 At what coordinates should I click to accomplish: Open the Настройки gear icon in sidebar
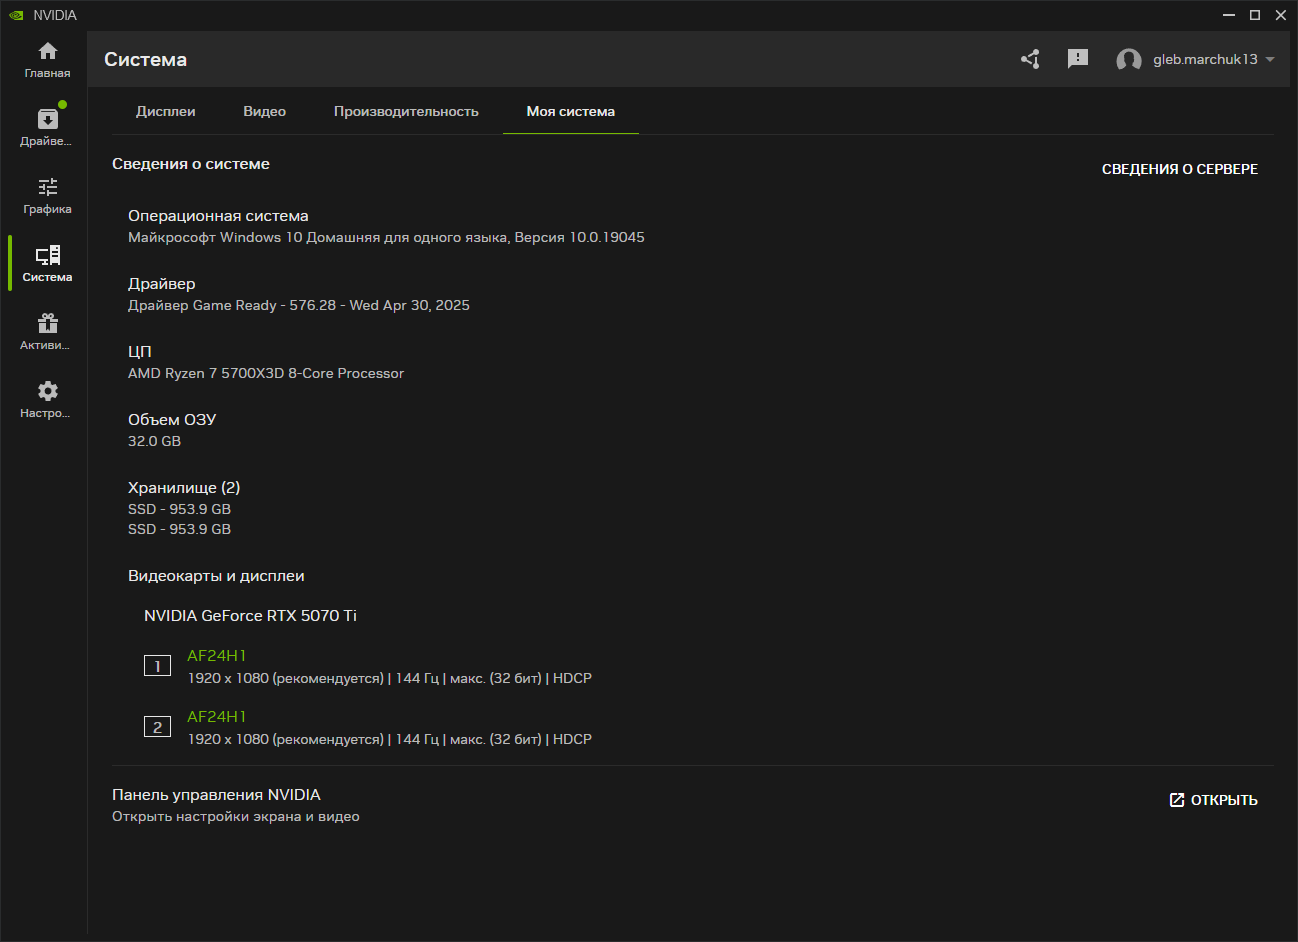click(x=47, y=391)
